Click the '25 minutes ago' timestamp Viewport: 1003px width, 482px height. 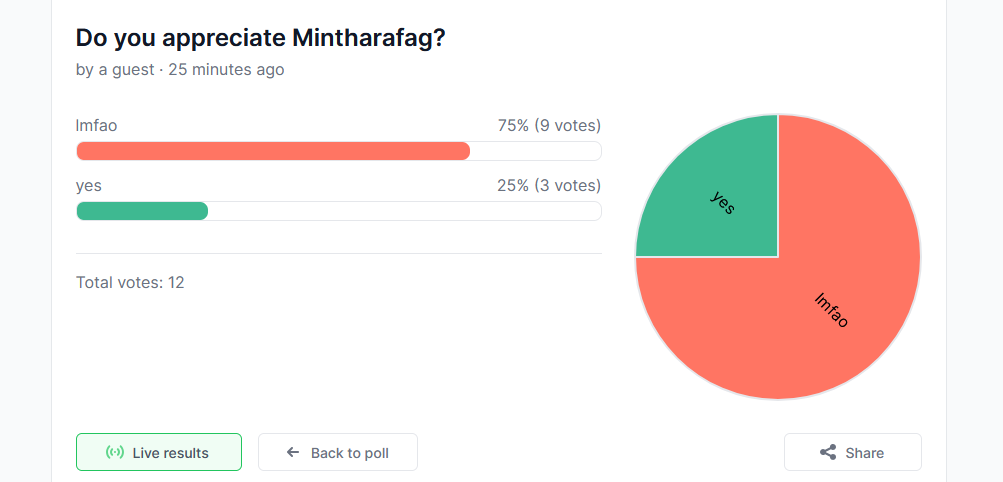[x=226, y=69]
